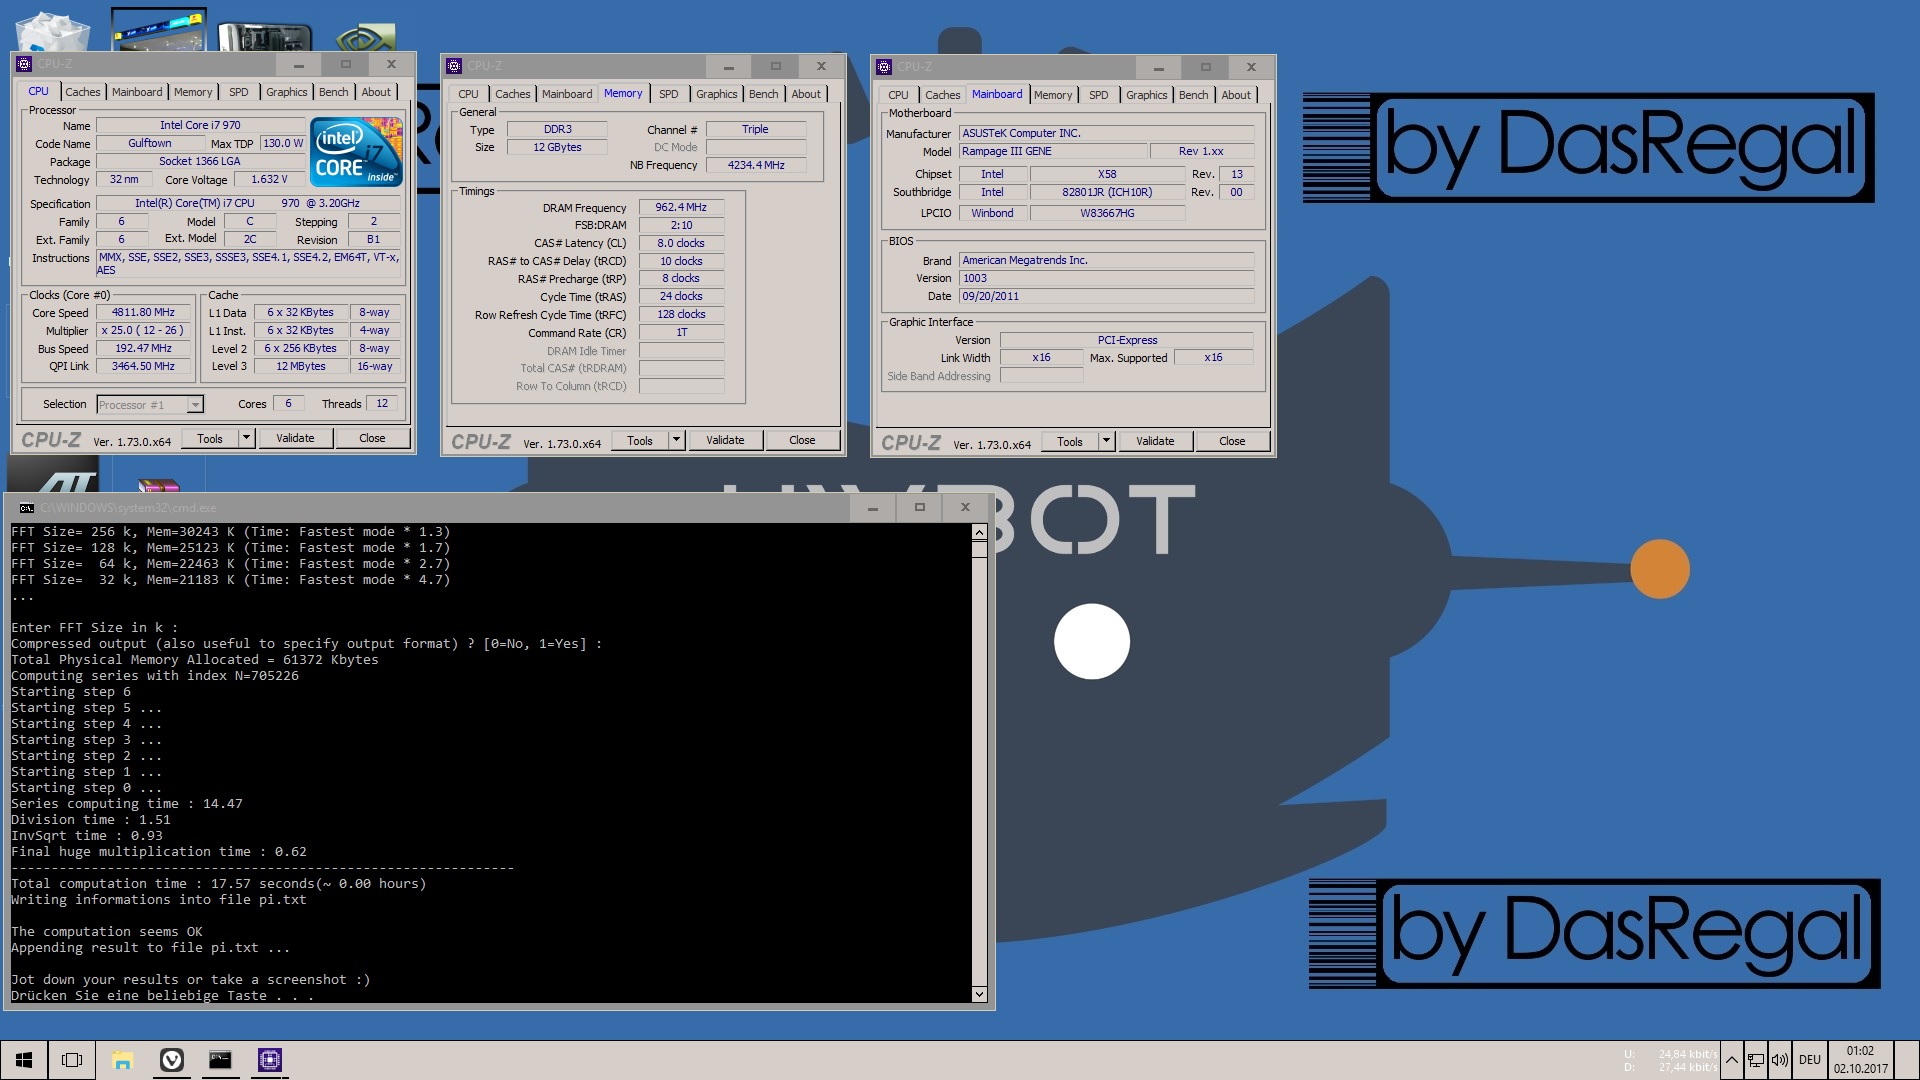This screenshot has width=1920, height=1080.
Task: Switch to Caches tab in CPU window
Action: tap(83, 92)
